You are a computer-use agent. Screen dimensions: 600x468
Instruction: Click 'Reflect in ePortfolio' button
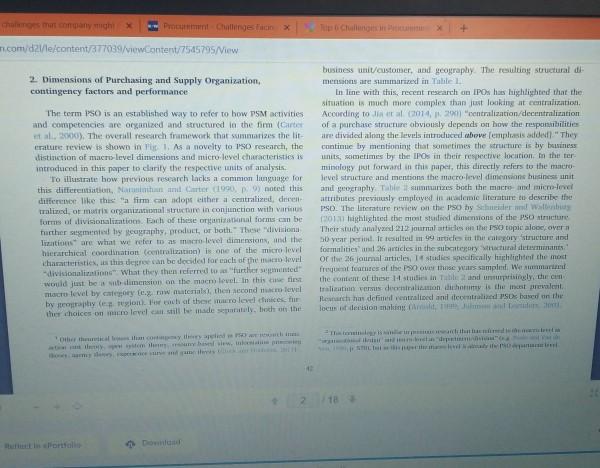coord(42,445)
